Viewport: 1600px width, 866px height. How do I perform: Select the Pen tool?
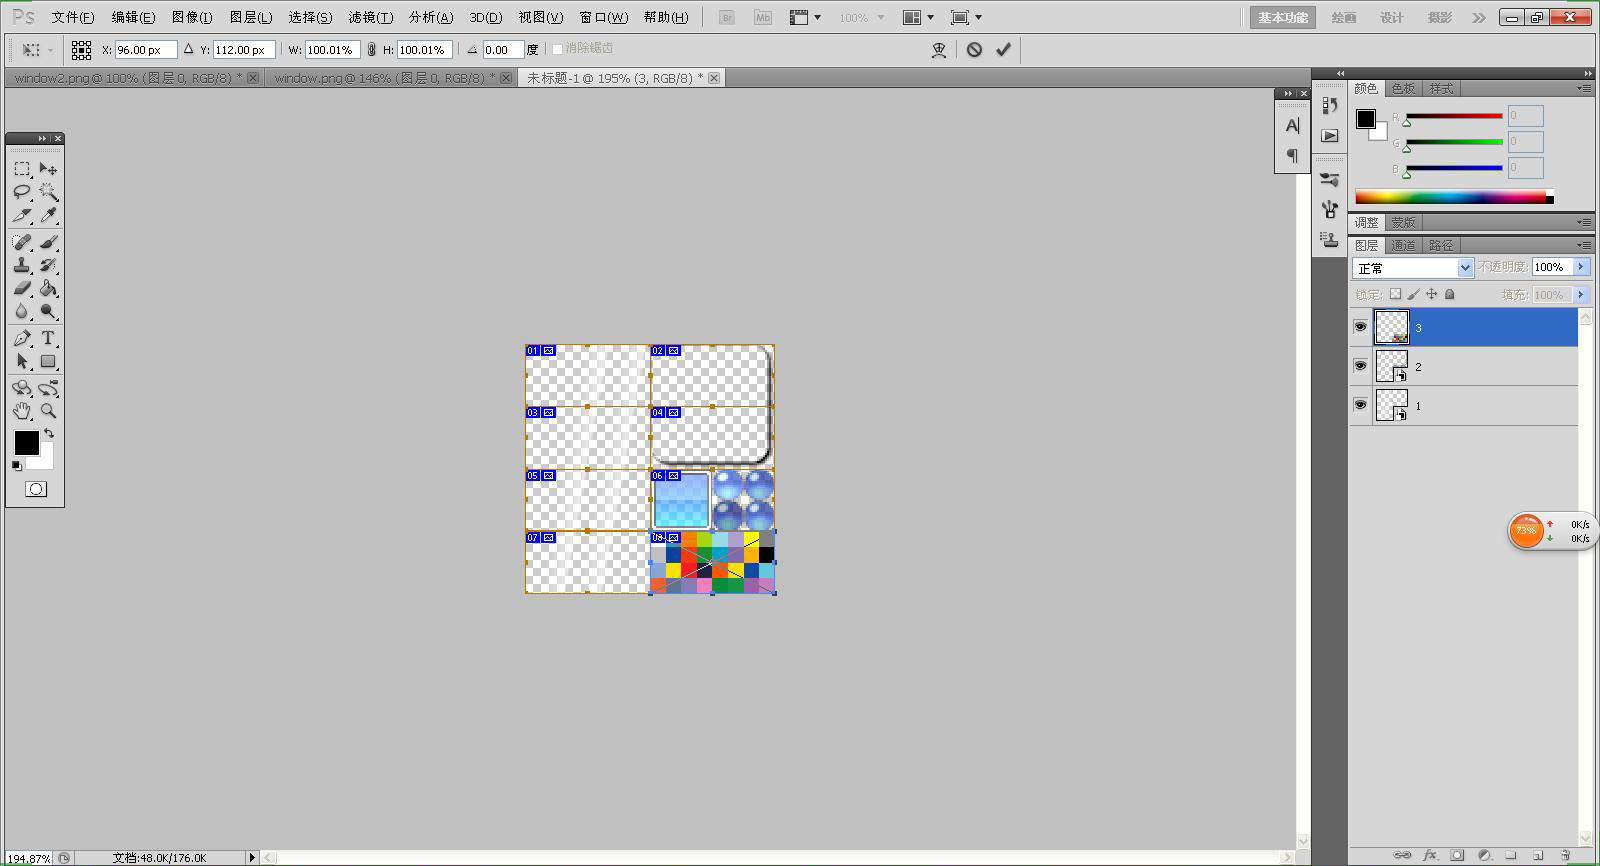[x=22, y=338]
